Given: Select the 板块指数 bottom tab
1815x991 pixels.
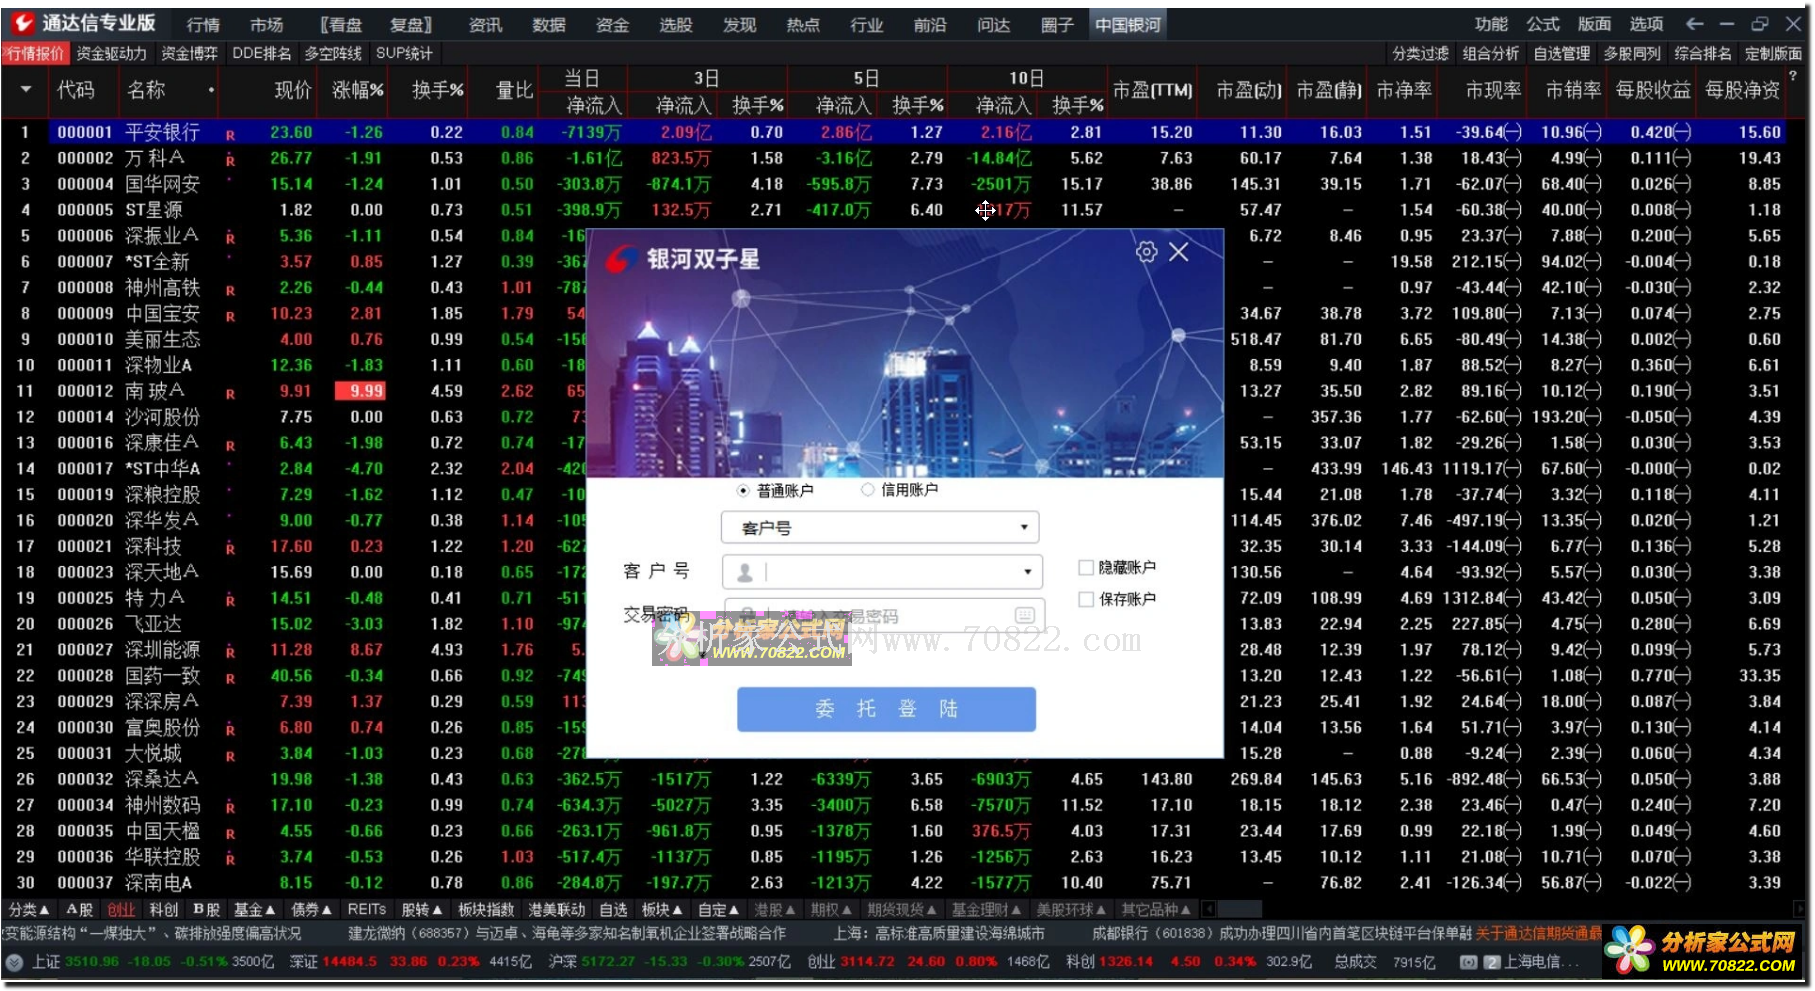Looking at the screenshot, I should point(486,909).
